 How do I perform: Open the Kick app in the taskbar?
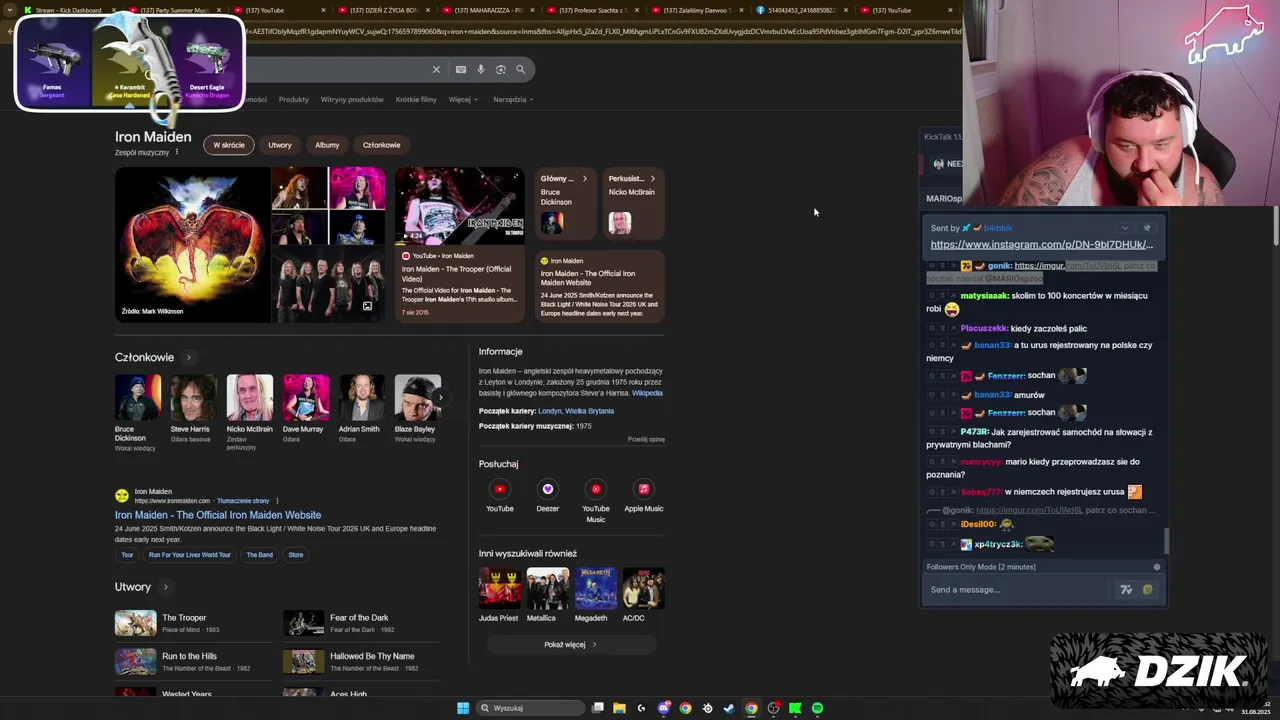(x=795, y=708)
